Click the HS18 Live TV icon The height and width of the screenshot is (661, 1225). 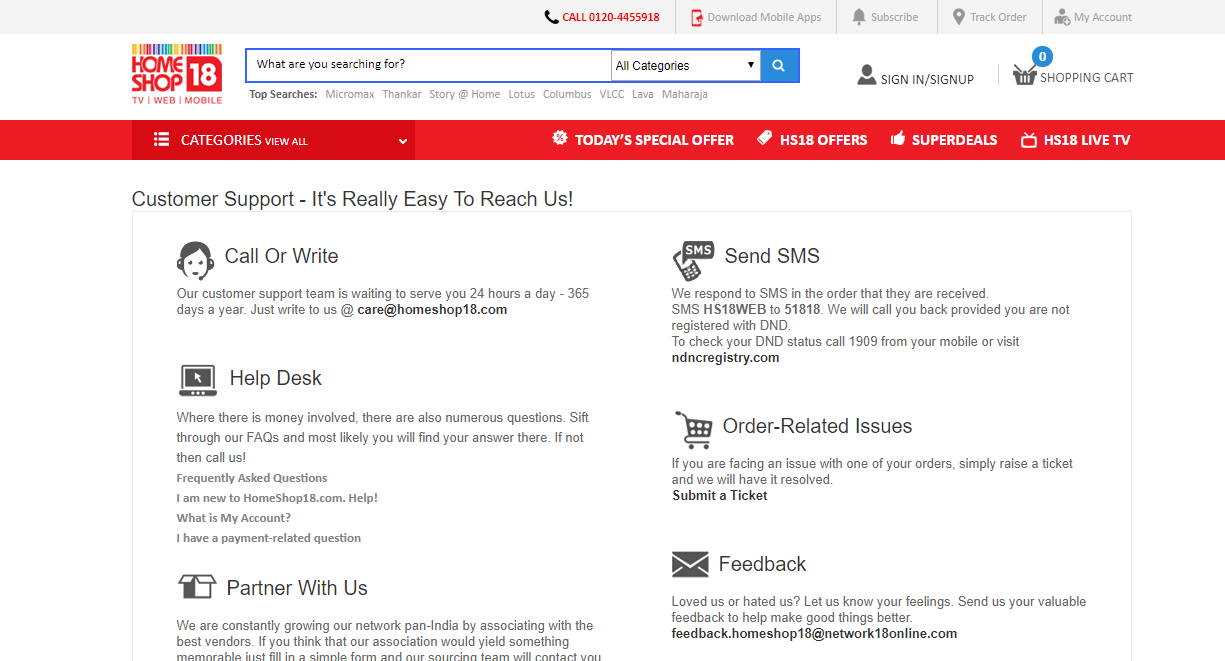pyautogui.click(x=1028, y=140)
